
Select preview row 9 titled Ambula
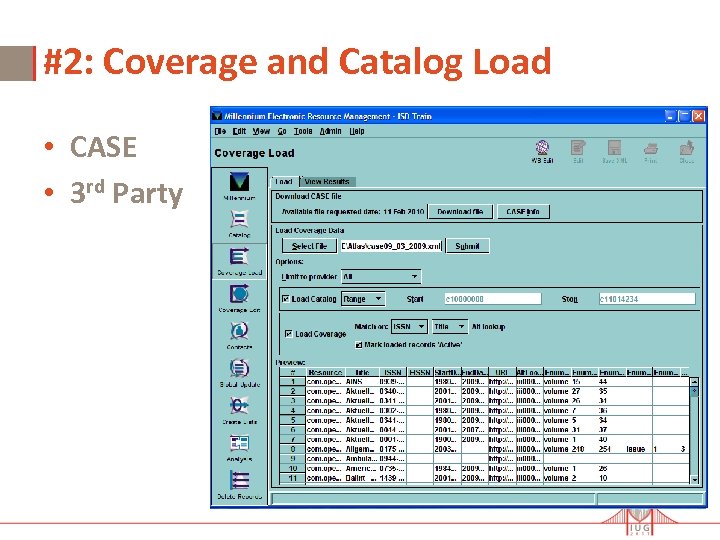click(484, 459)
